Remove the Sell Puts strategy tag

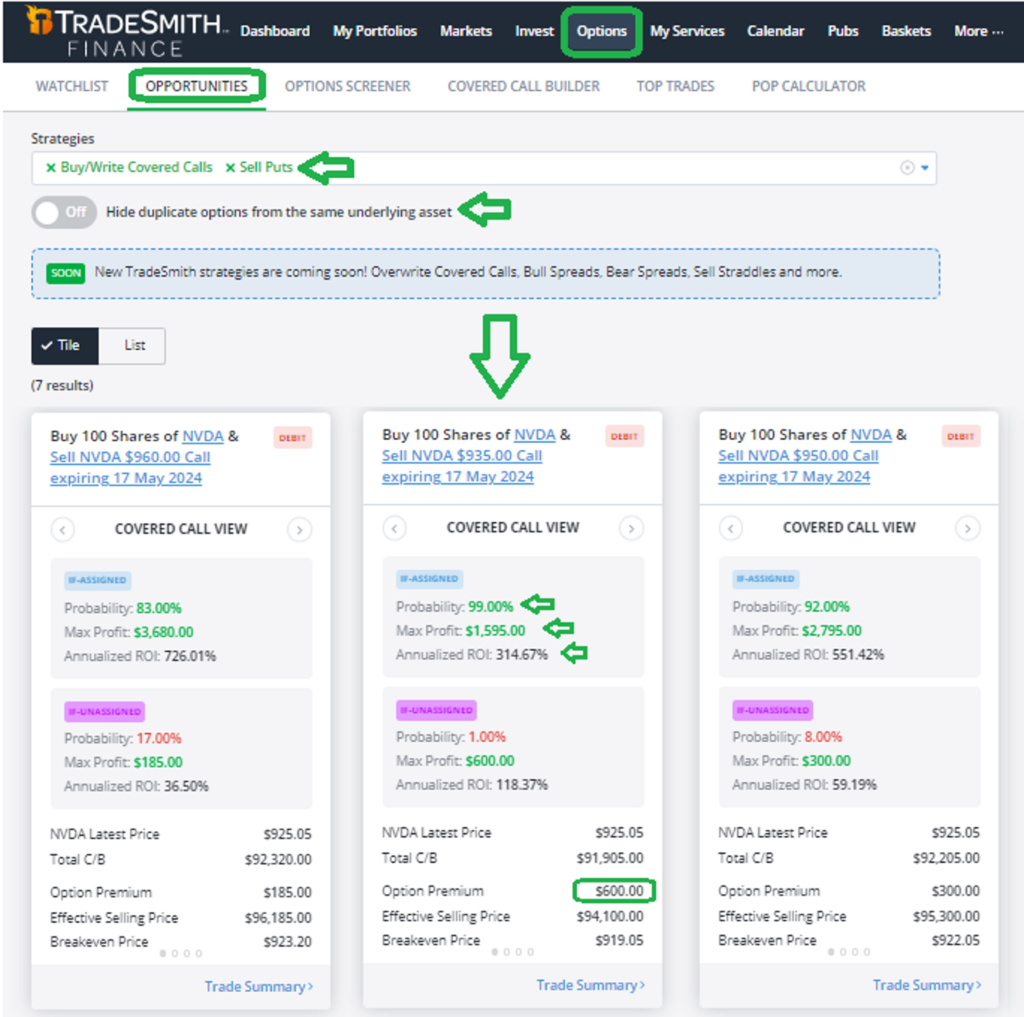[230, 168]
